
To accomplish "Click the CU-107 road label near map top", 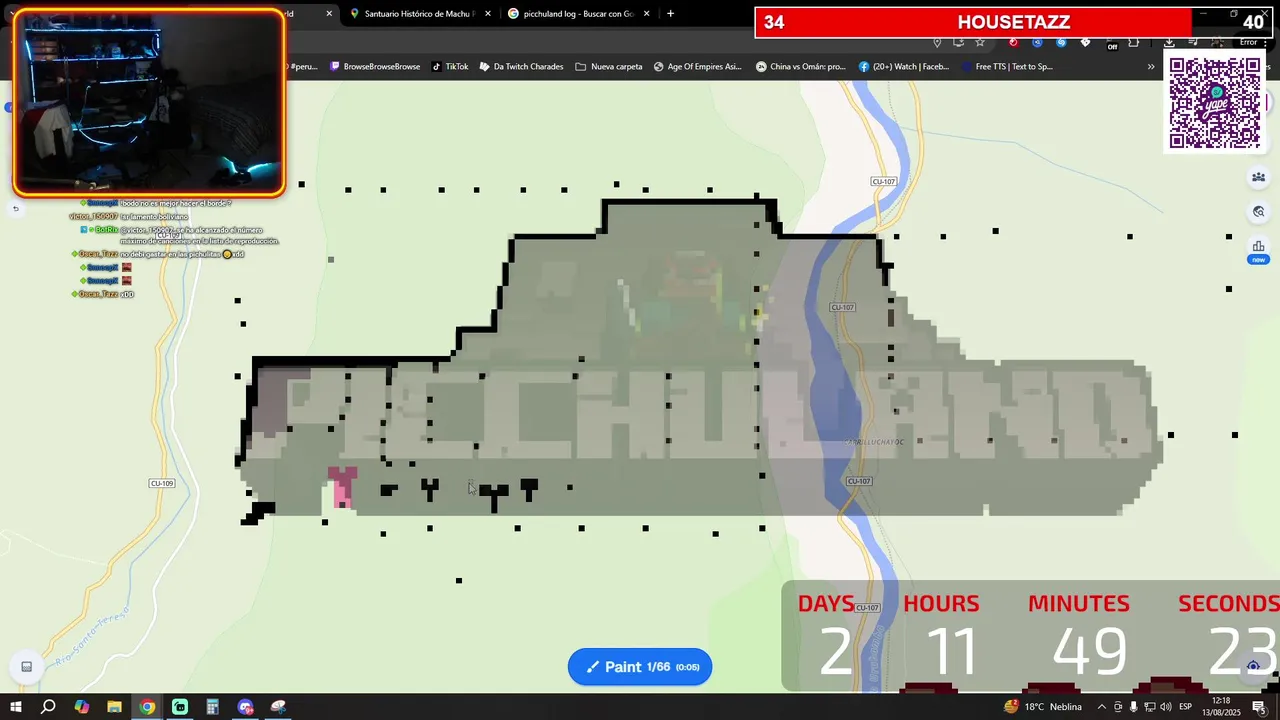I will coord(884,181).
